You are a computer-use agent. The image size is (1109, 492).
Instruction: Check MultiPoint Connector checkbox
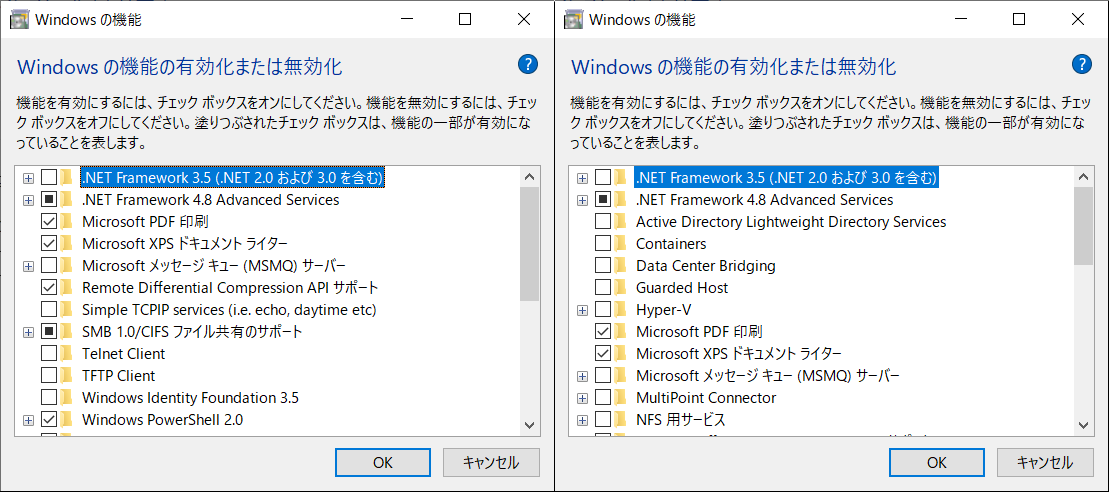603,397
